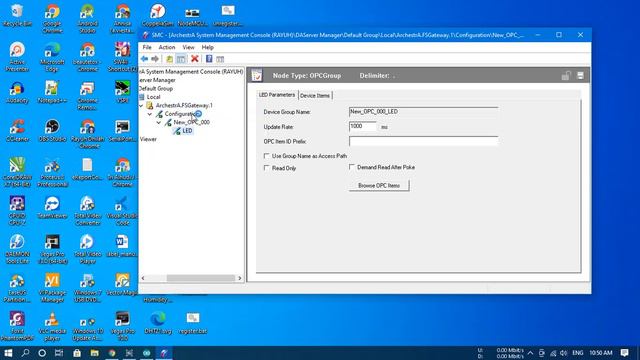This screenshot has width=640, height=360.
Task: Click the tree pane scroll left arrow
Action: click(143, 278)
